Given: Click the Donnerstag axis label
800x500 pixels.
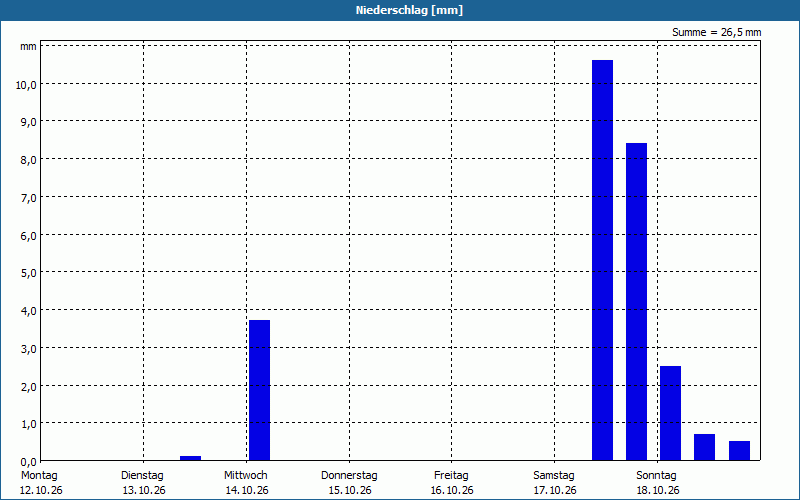Looking at the screenshot, I should click(x=349, y=476).
